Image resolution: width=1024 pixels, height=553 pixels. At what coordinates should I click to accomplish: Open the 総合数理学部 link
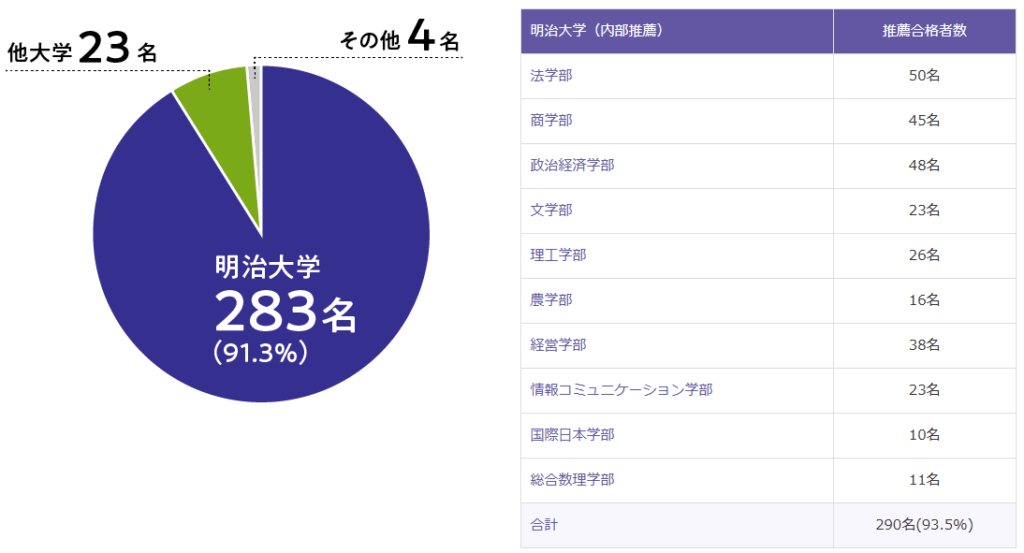click(572, 480)
